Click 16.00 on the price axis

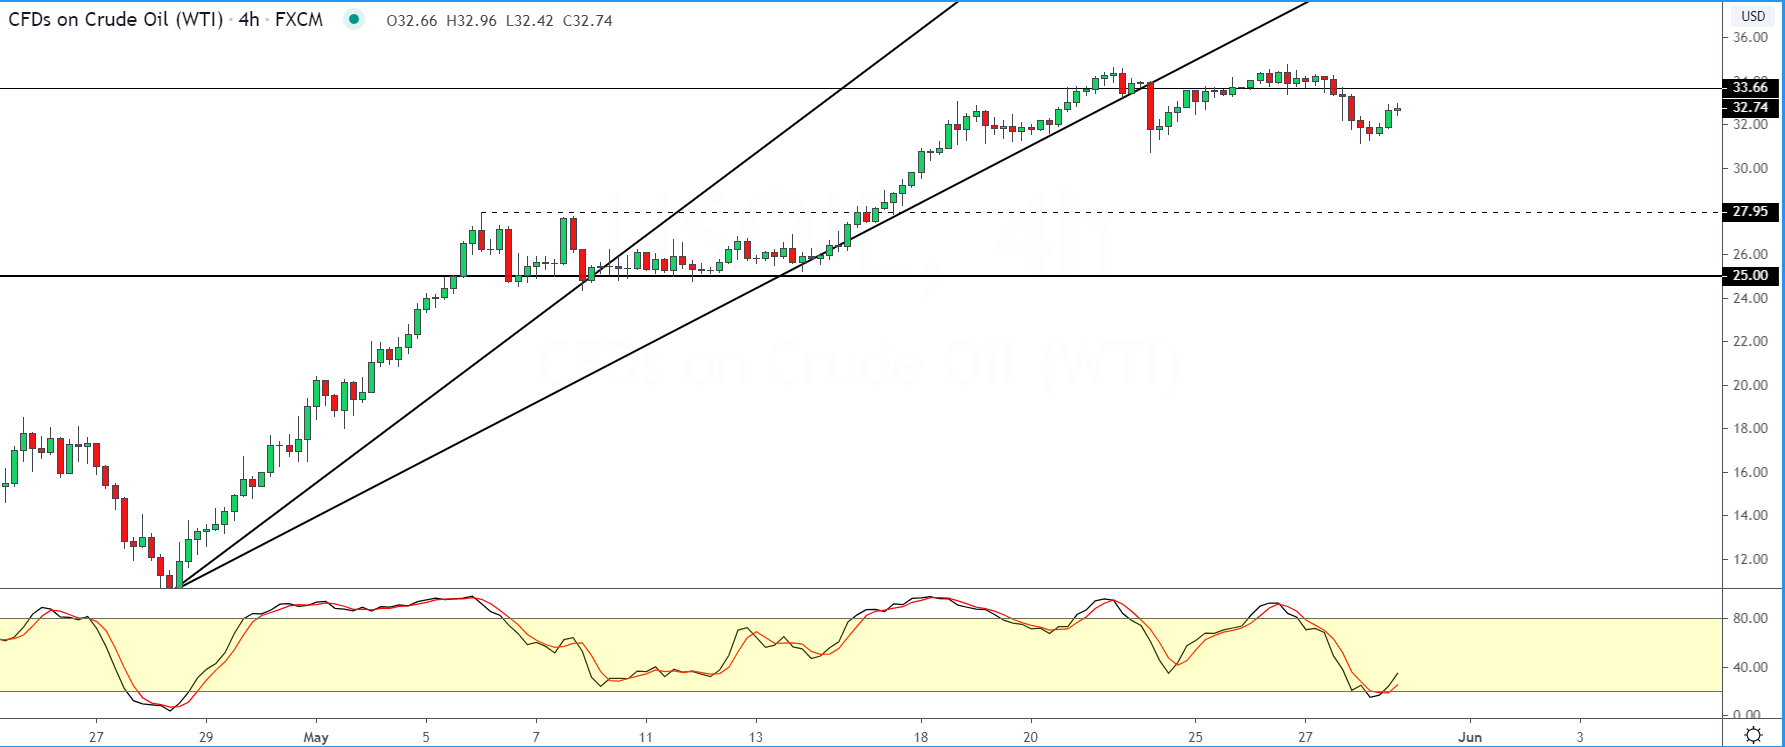[1750, 473]
